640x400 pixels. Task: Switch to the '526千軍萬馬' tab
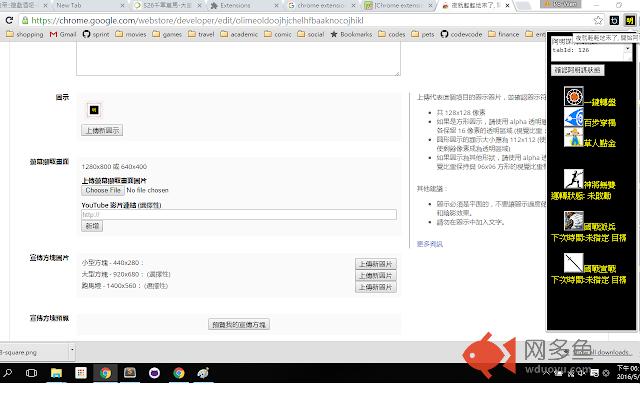click(167, 5)
